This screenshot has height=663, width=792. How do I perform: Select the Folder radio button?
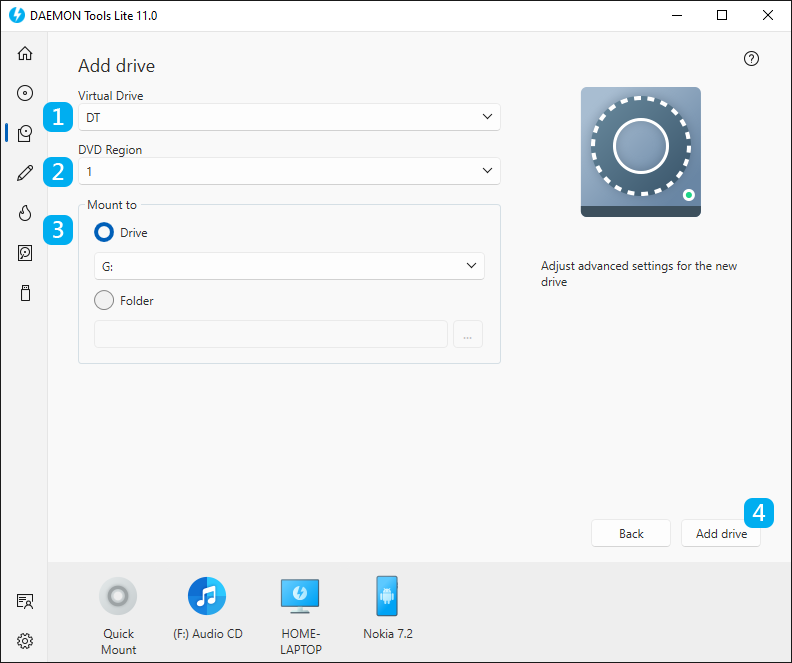coord(104,300)
